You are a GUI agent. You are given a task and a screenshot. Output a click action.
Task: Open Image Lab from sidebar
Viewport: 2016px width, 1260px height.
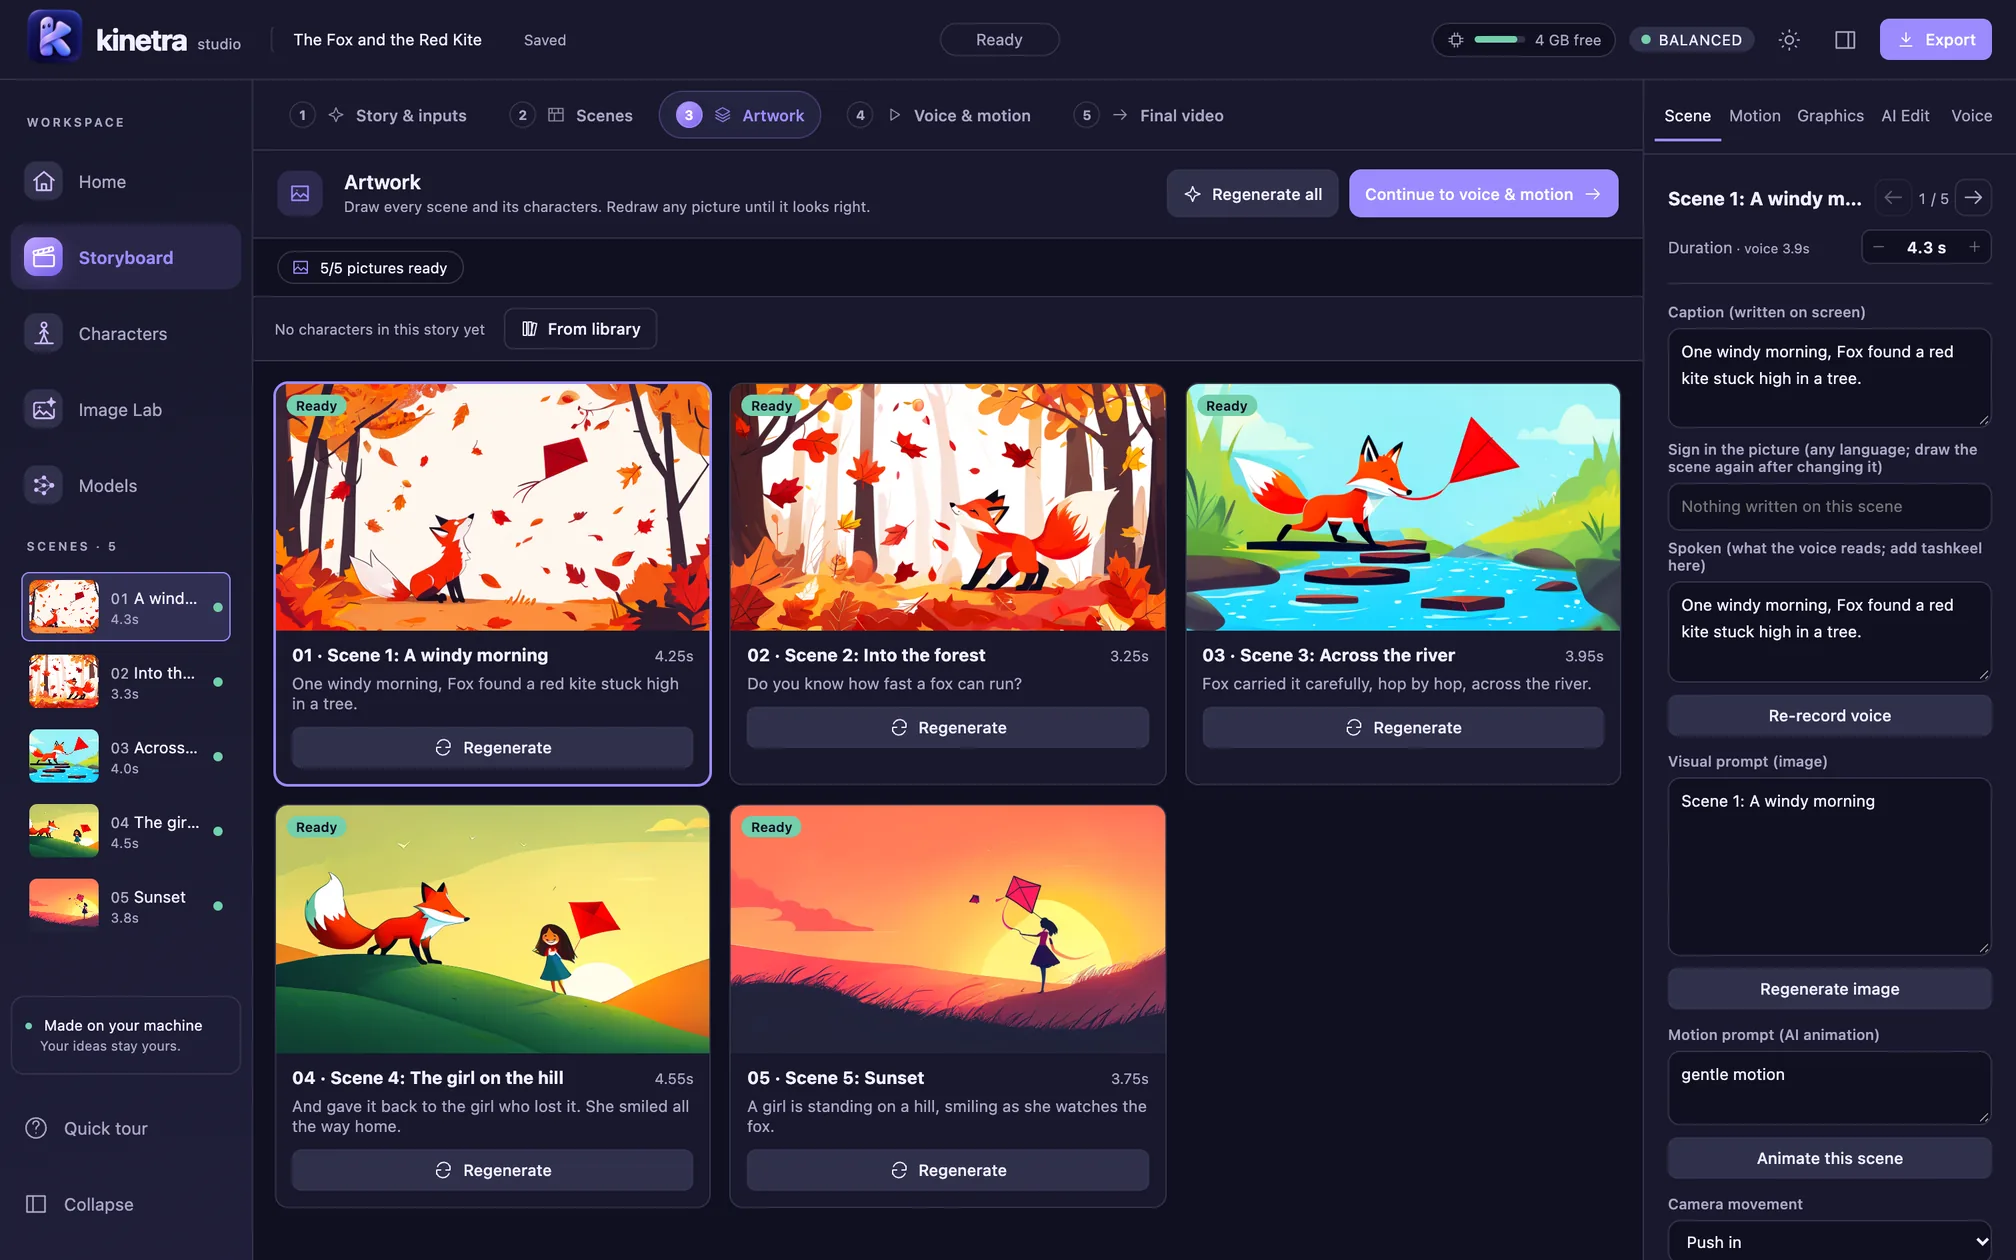coord(126,409)
